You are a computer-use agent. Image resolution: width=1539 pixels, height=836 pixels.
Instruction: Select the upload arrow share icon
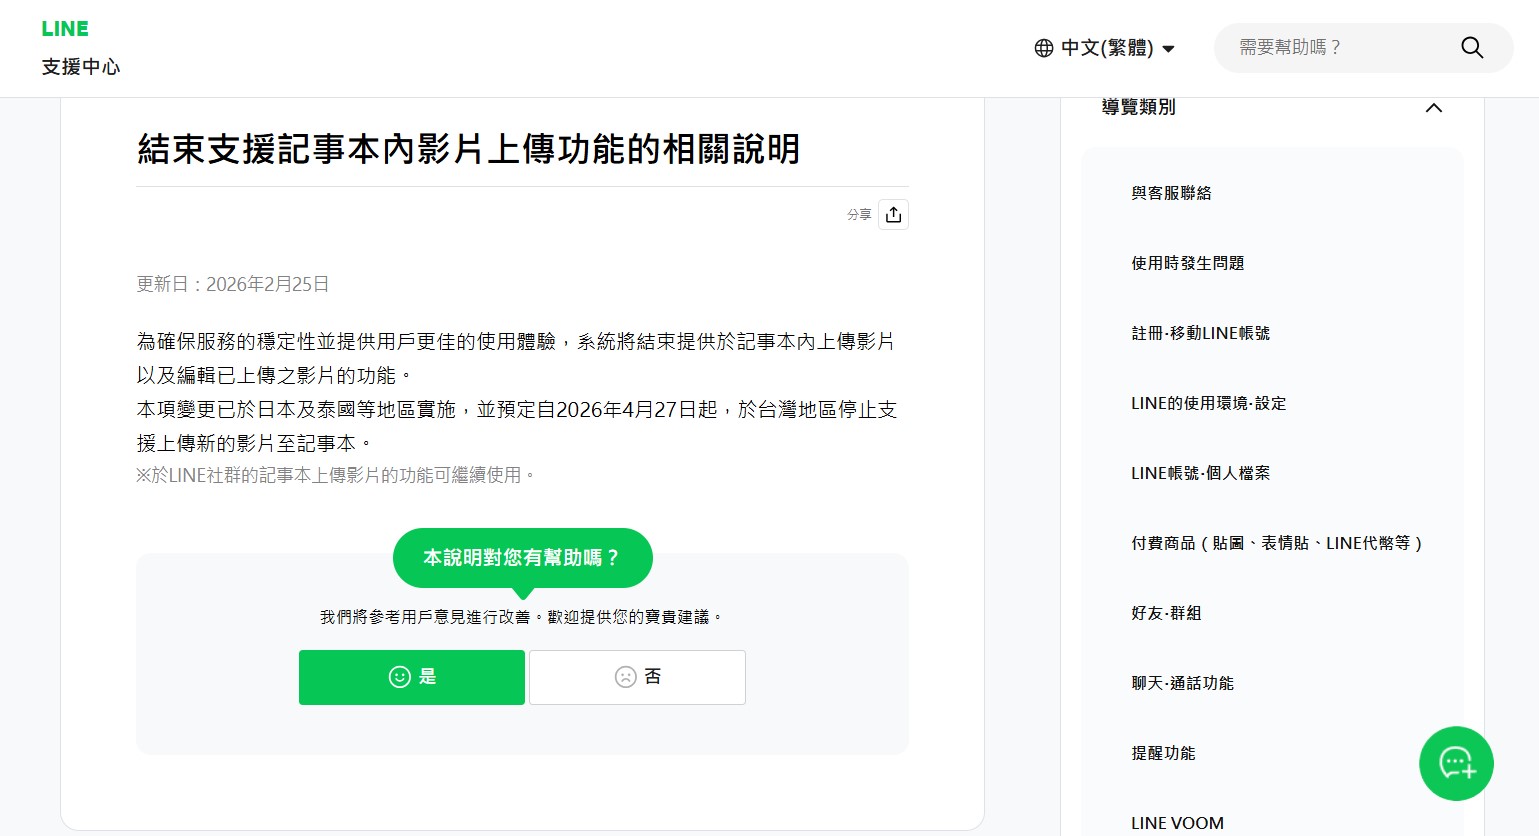click(892, 213)
